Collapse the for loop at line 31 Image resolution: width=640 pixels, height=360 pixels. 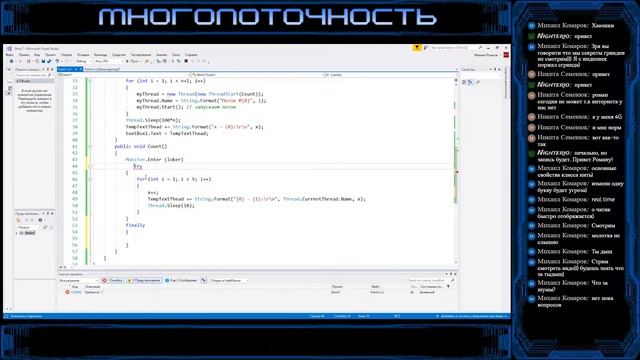[x=90, y=81]
